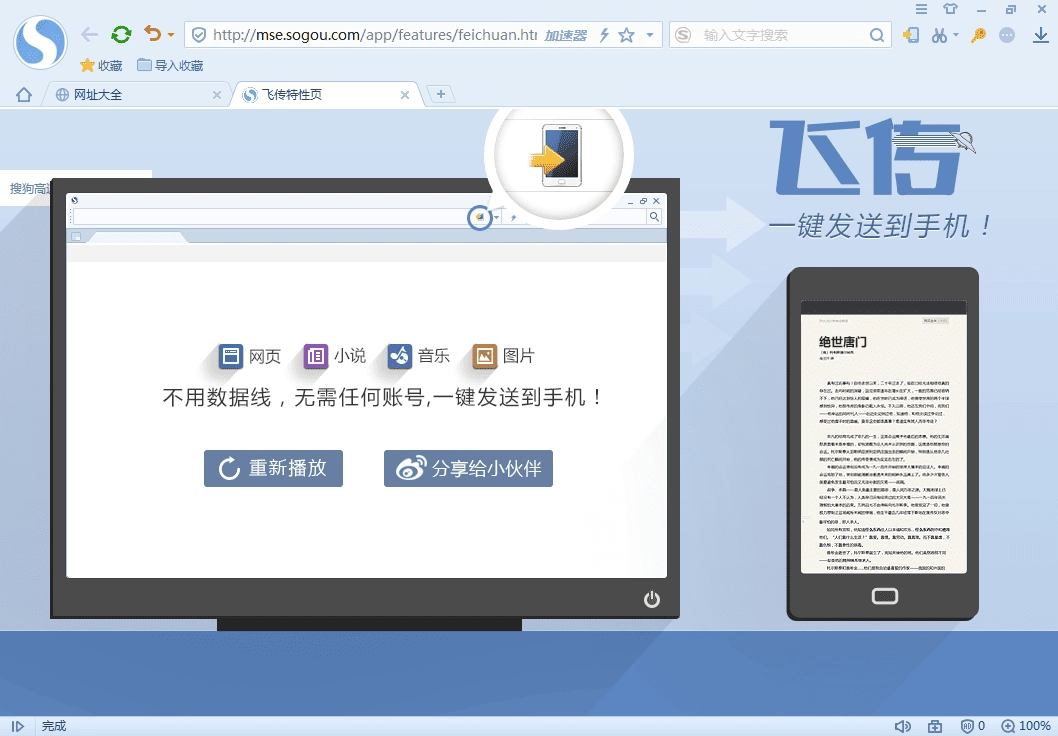Viewport: 1058px width, 736px height.
Task: Expand the screenshot tool dropdown arrow
Action: tap(955, 35)
